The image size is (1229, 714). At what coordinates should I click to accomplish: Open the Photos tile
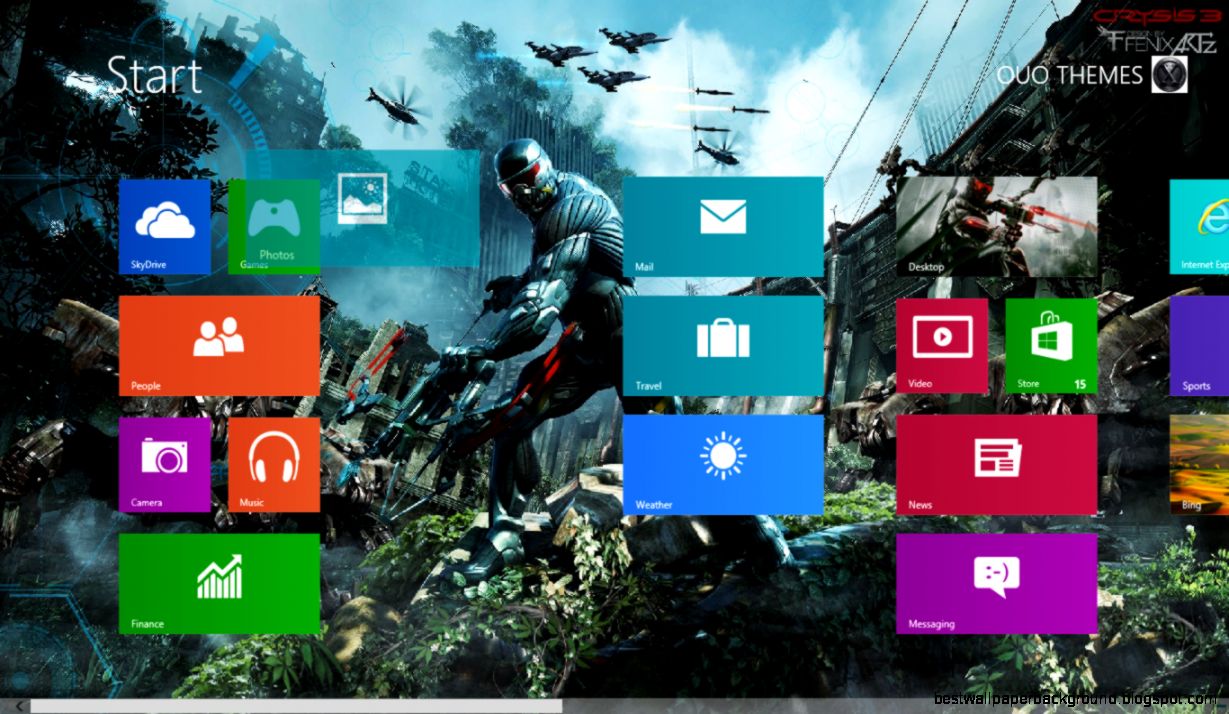pos(362,208)
